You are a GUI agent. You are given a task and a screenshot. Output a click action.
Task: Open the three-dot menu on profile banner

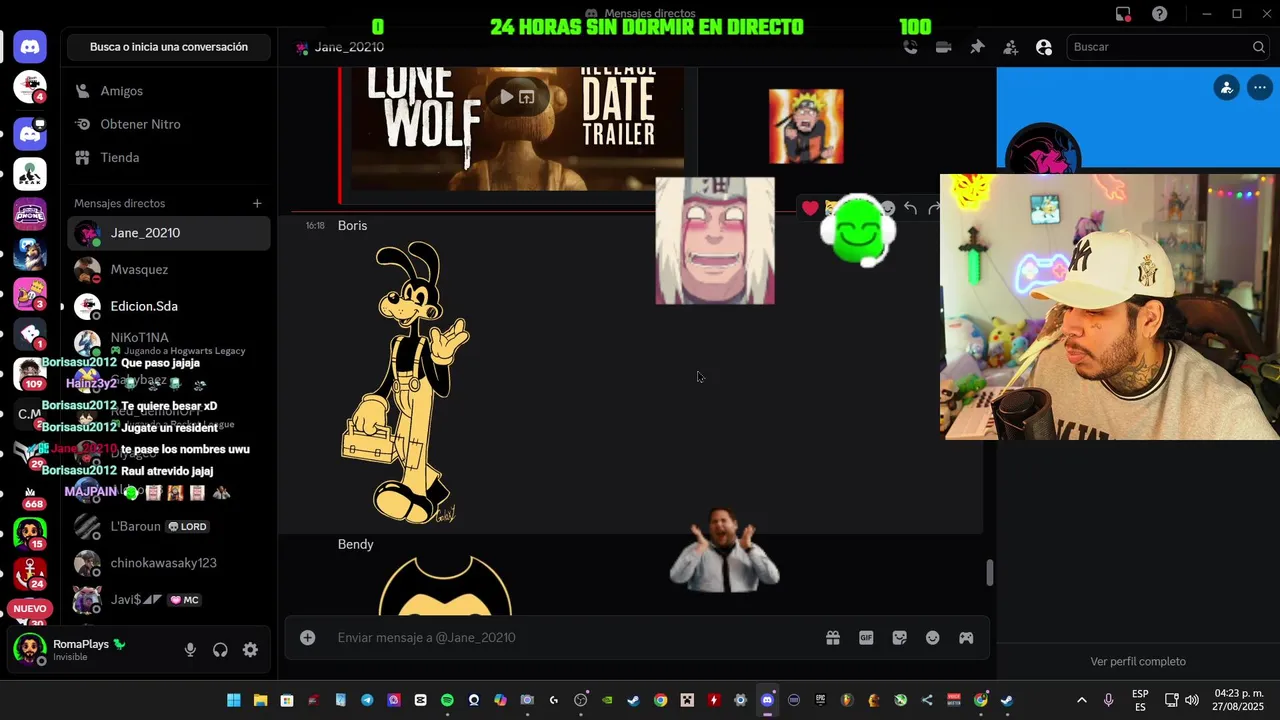1259,88
